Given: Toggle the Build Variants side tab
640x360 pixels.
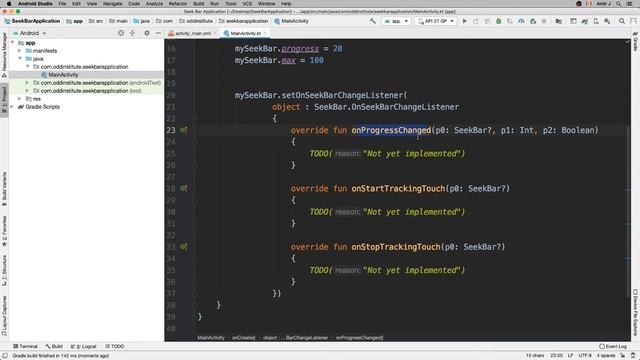Looking at the screenshot, I should coord(4,189).
